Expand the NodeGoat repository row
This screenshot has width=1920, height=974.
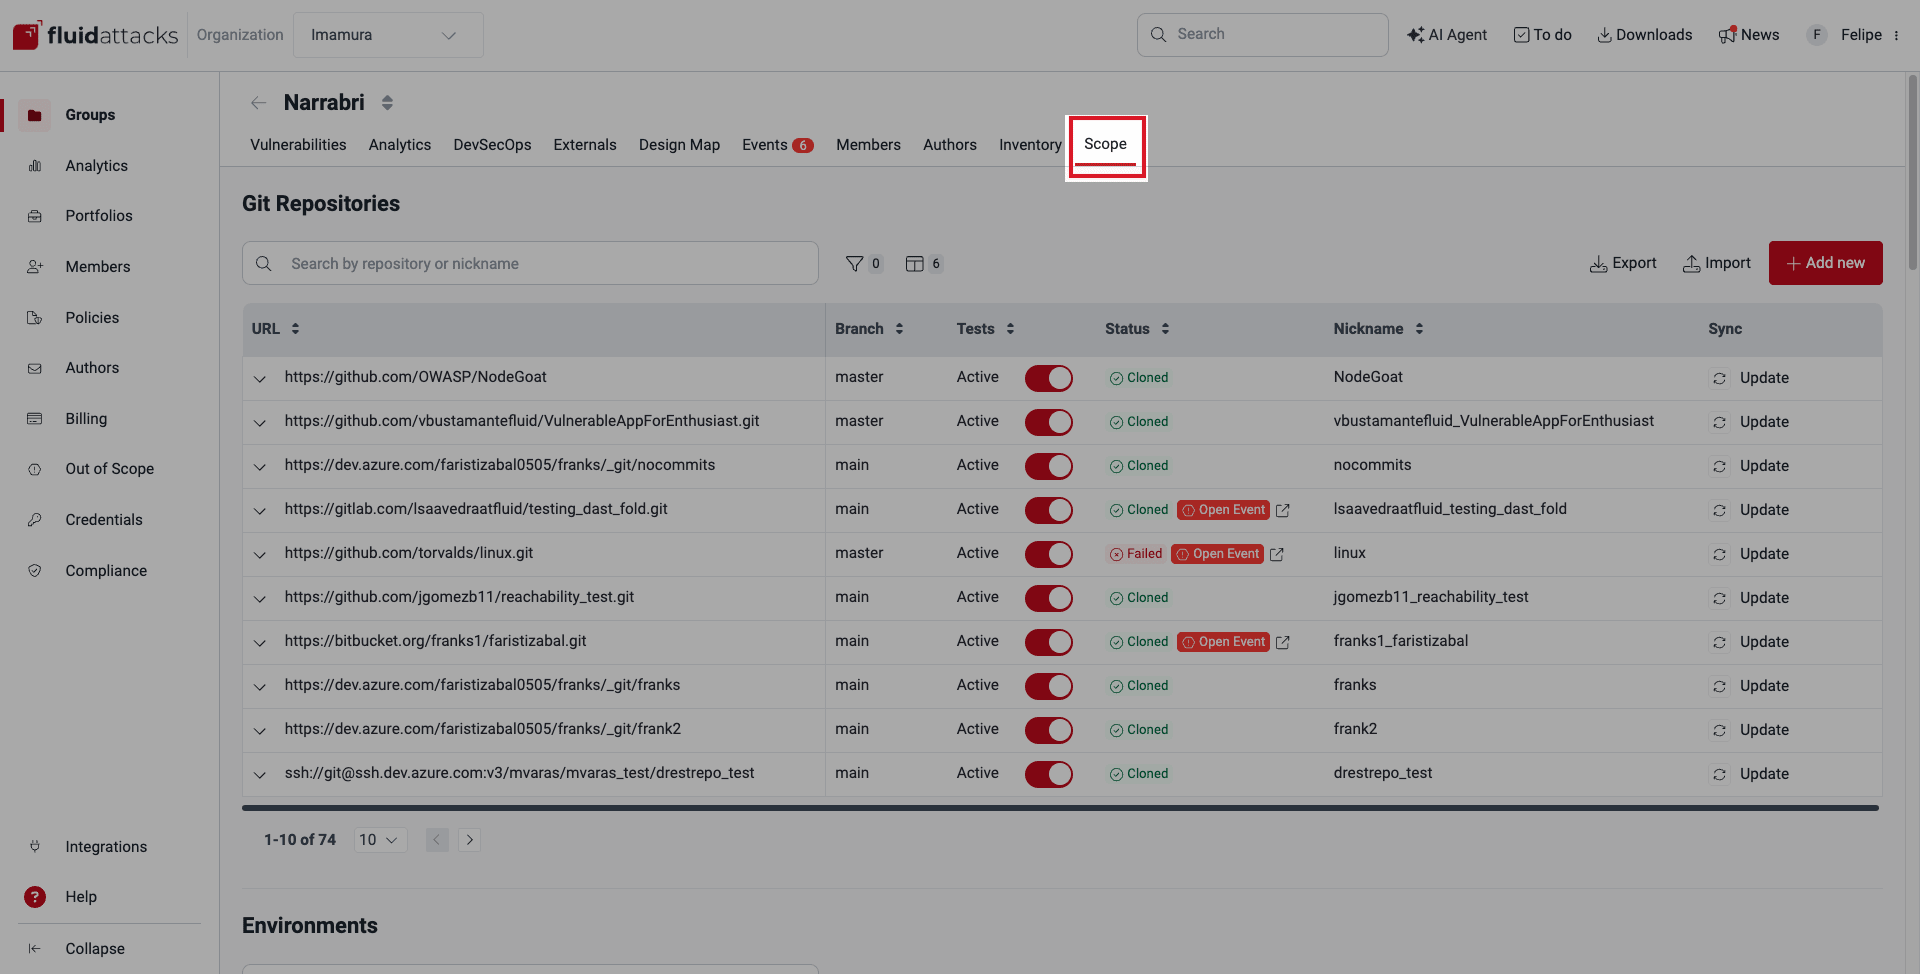pyautogui.click(x=260, y=379)
